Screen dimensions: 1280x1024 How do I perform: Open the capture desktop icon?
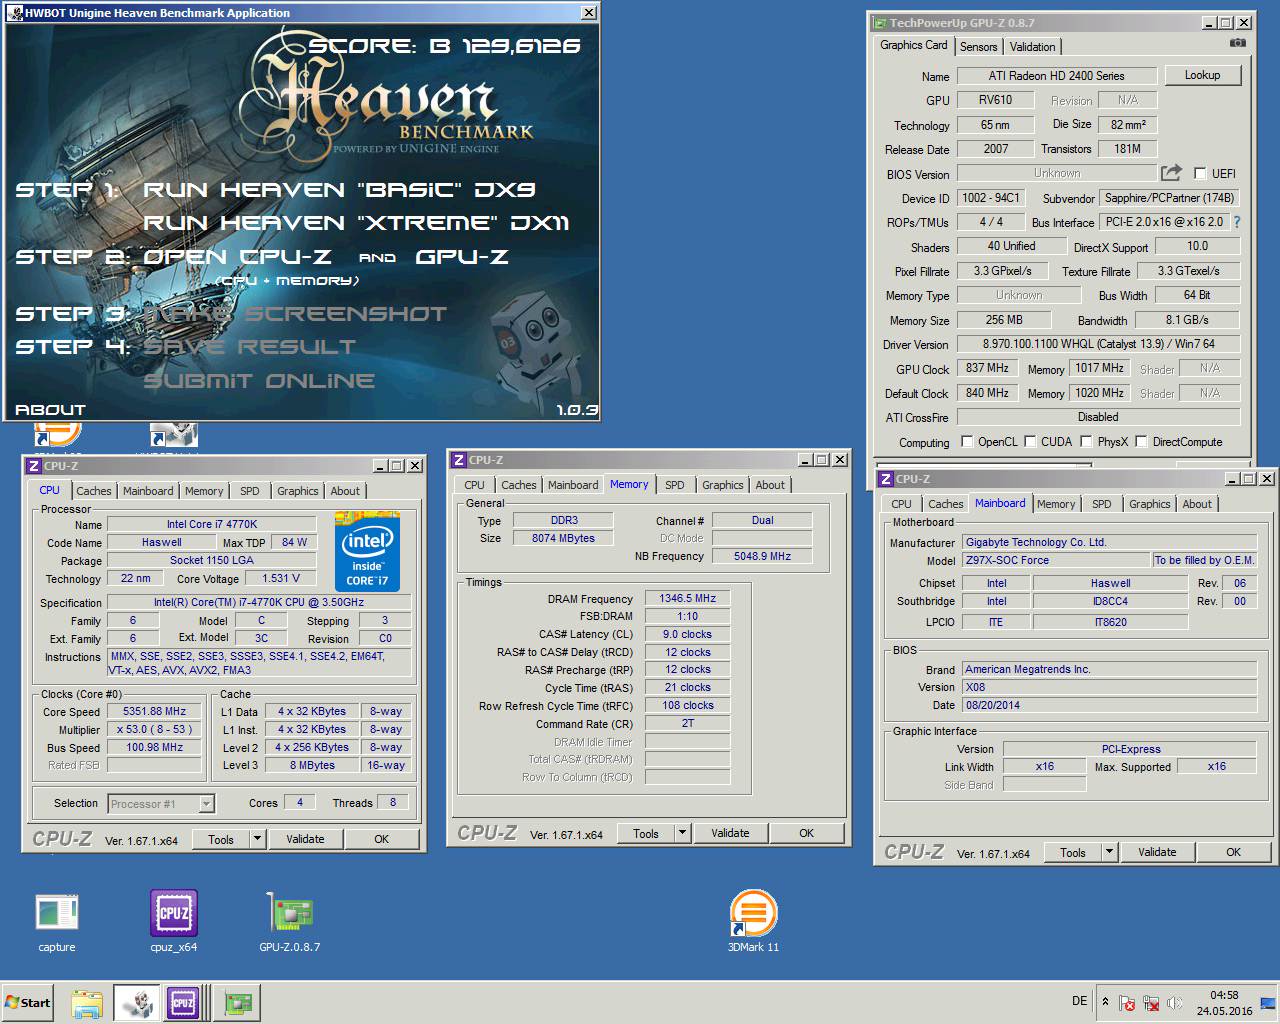(x=57, y=921)
